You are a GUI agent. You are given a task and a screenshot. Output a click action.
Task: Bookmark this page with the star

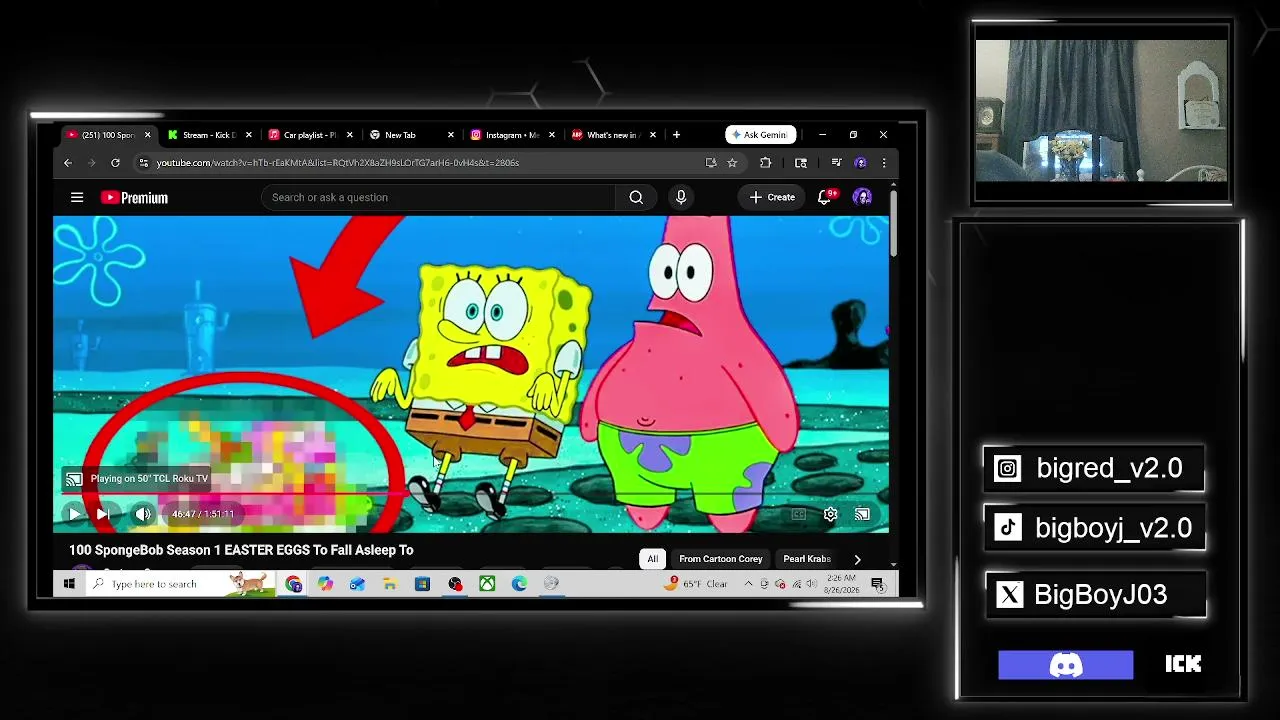coord(732,163)
